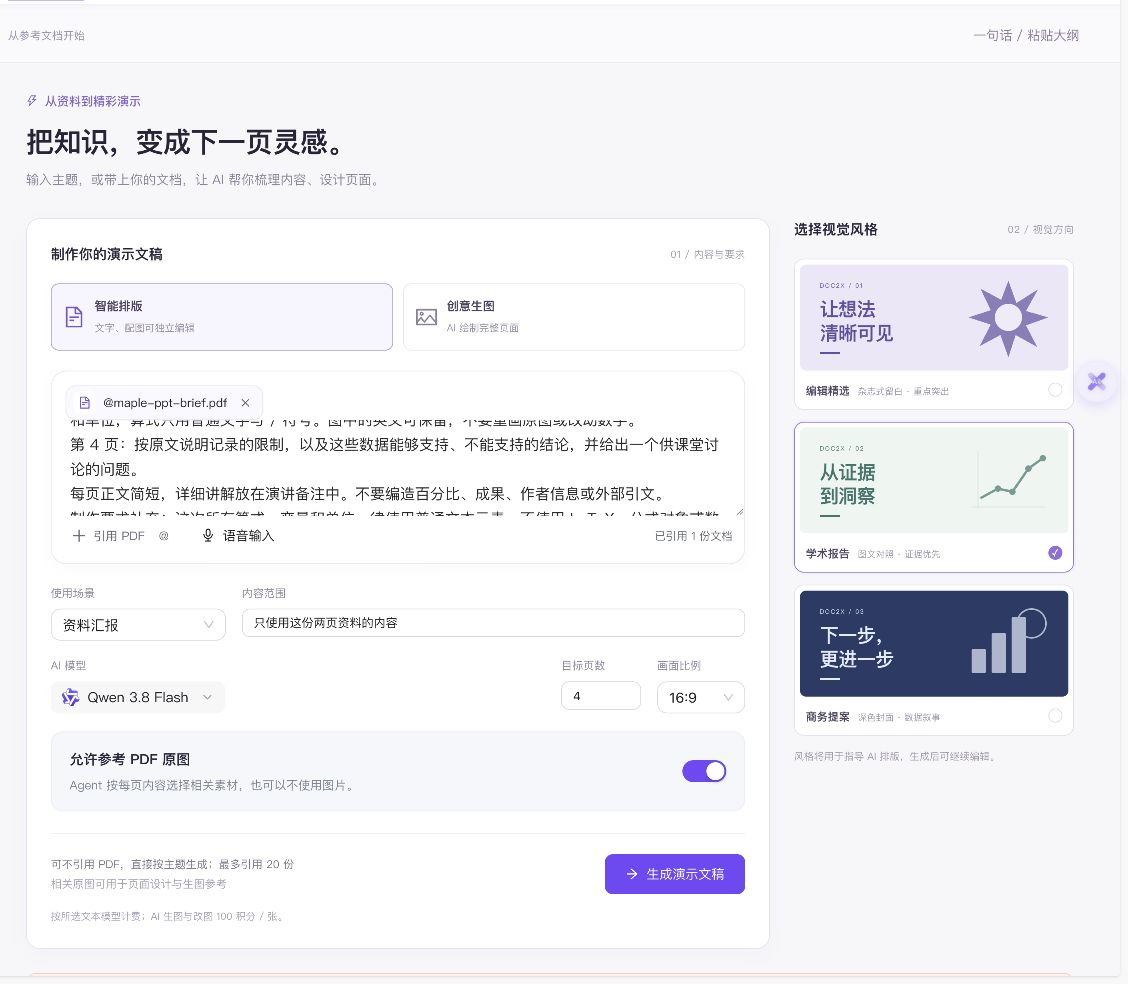This screenshot has height=984, width=1128.
Task: Open 一句话 / 粘贴大纲 in the top bar
Action: coord(1026,35)
